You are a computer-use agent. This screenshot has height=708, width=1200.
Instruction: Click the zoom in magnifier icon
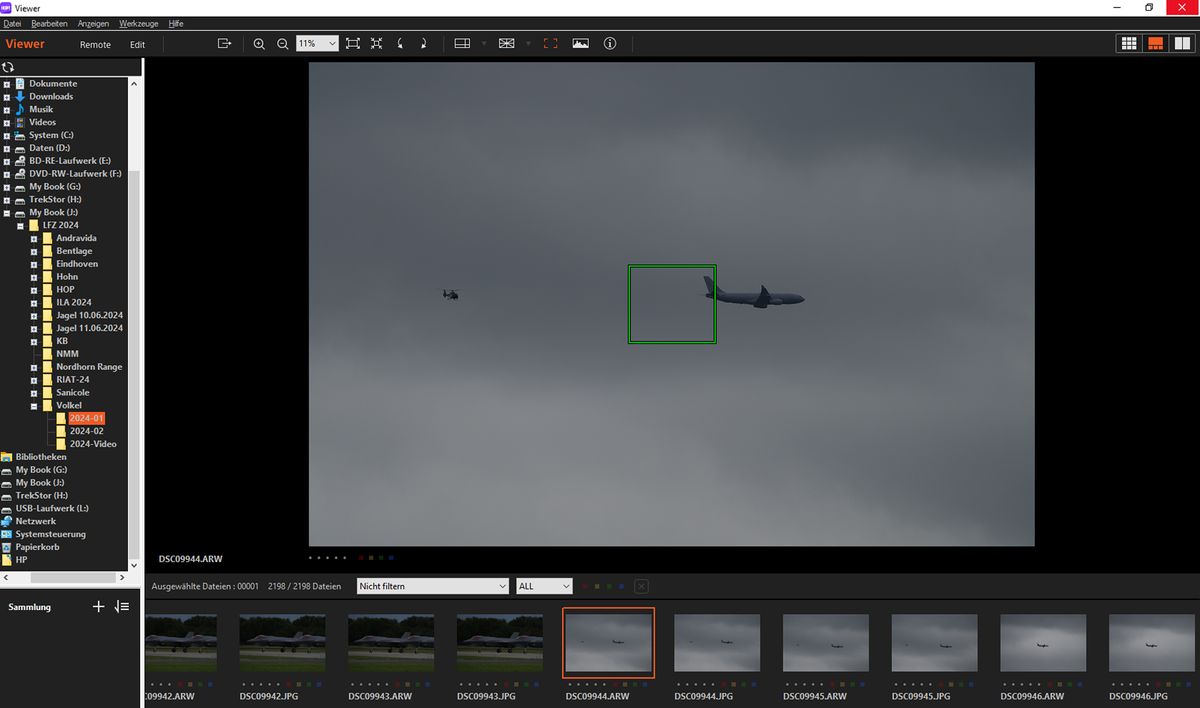259,44
